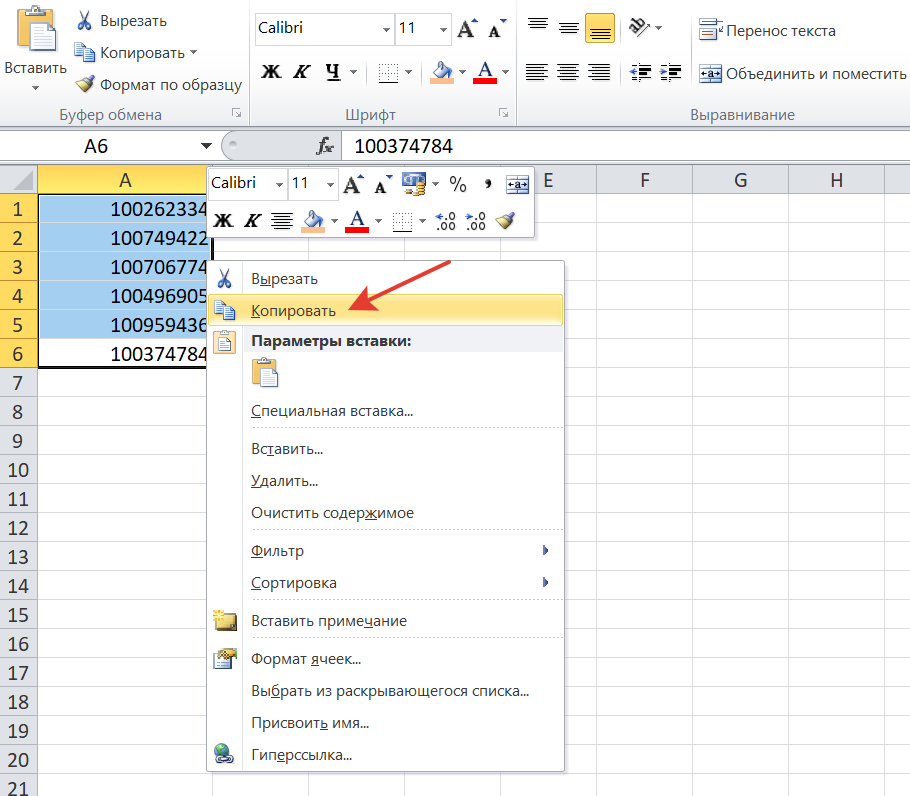Decrease font size in ribbon

tap(497, 28)
